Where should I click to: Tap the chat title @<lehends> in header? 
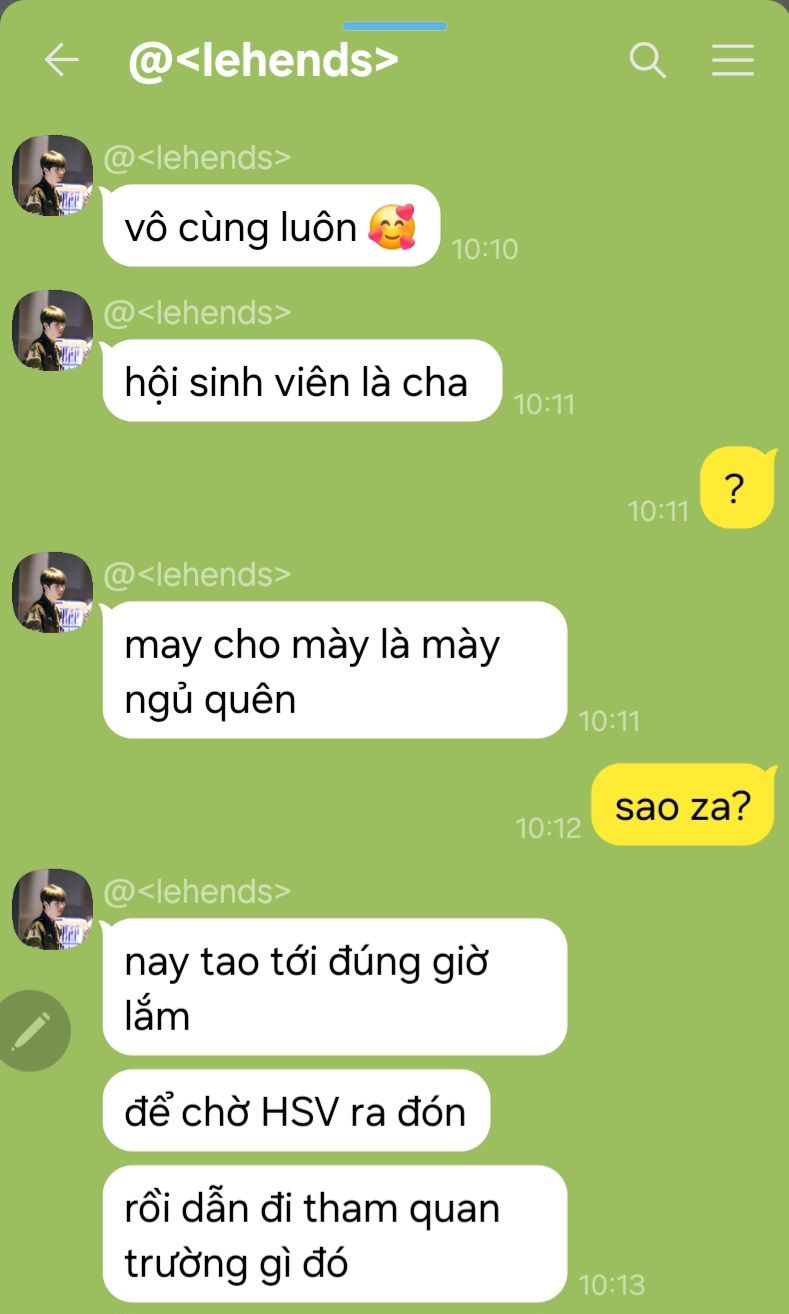(x=263, y=61)
